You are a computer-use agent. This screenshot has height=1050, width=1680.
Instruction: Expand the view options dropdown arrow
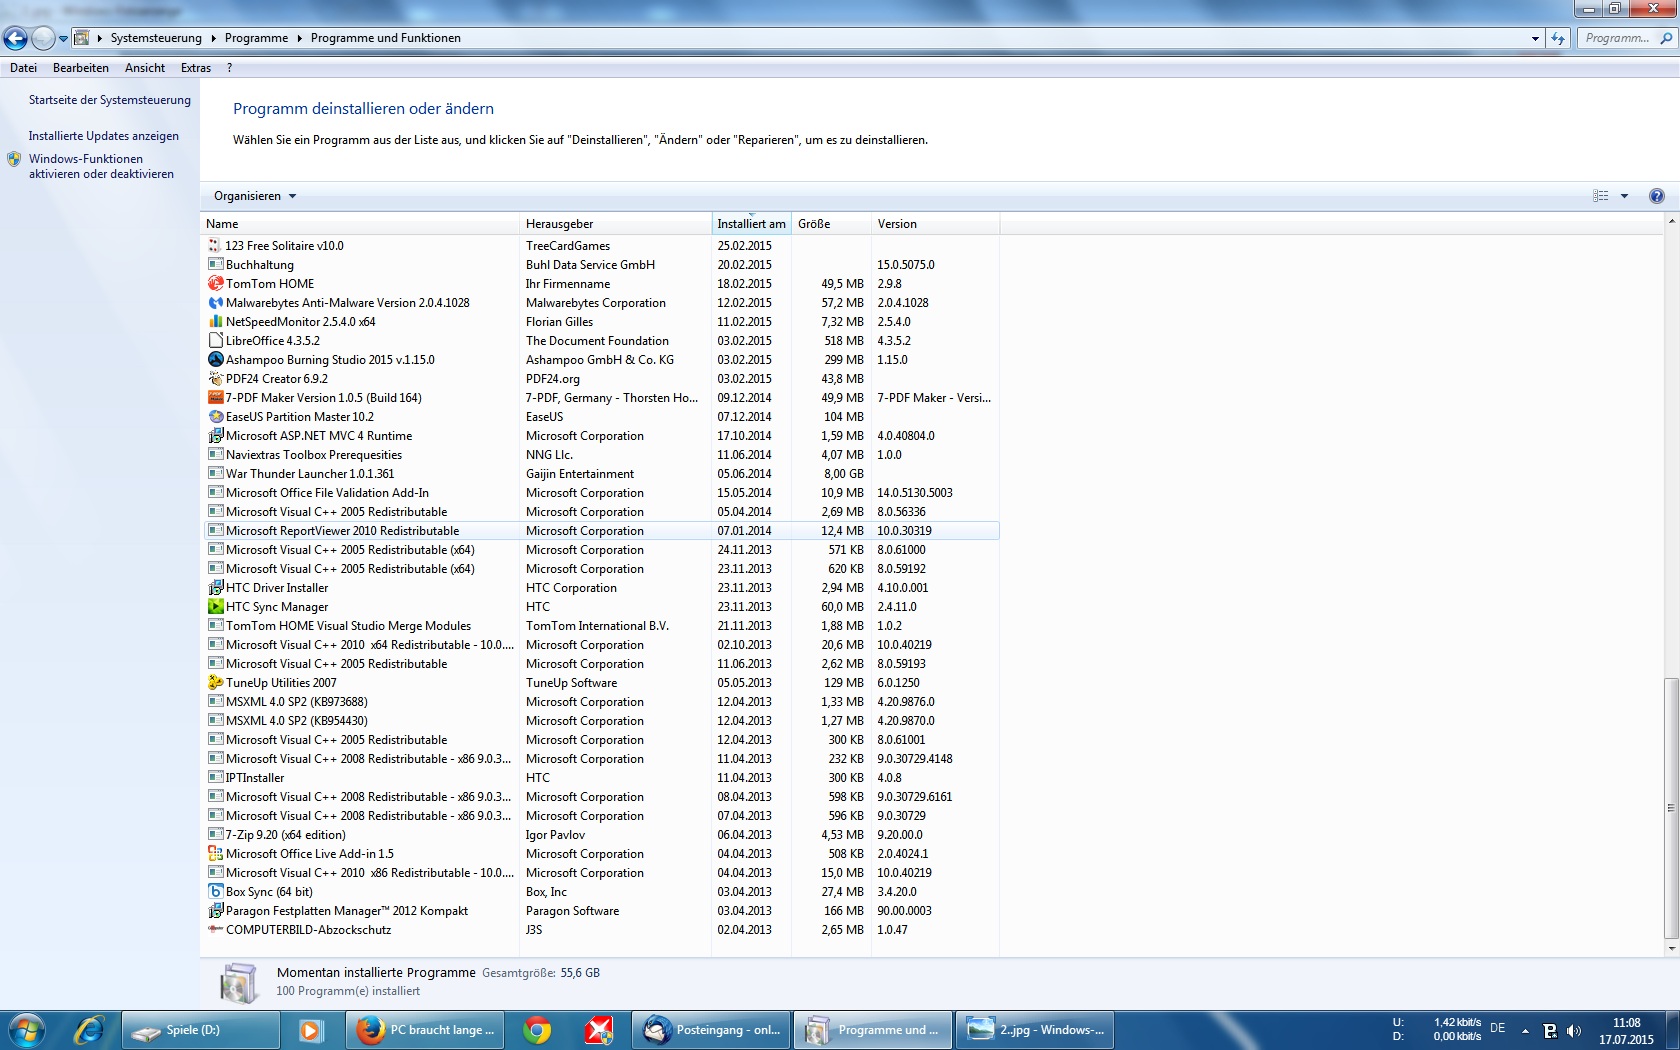pyautogui.click(x=1624, y=196)
